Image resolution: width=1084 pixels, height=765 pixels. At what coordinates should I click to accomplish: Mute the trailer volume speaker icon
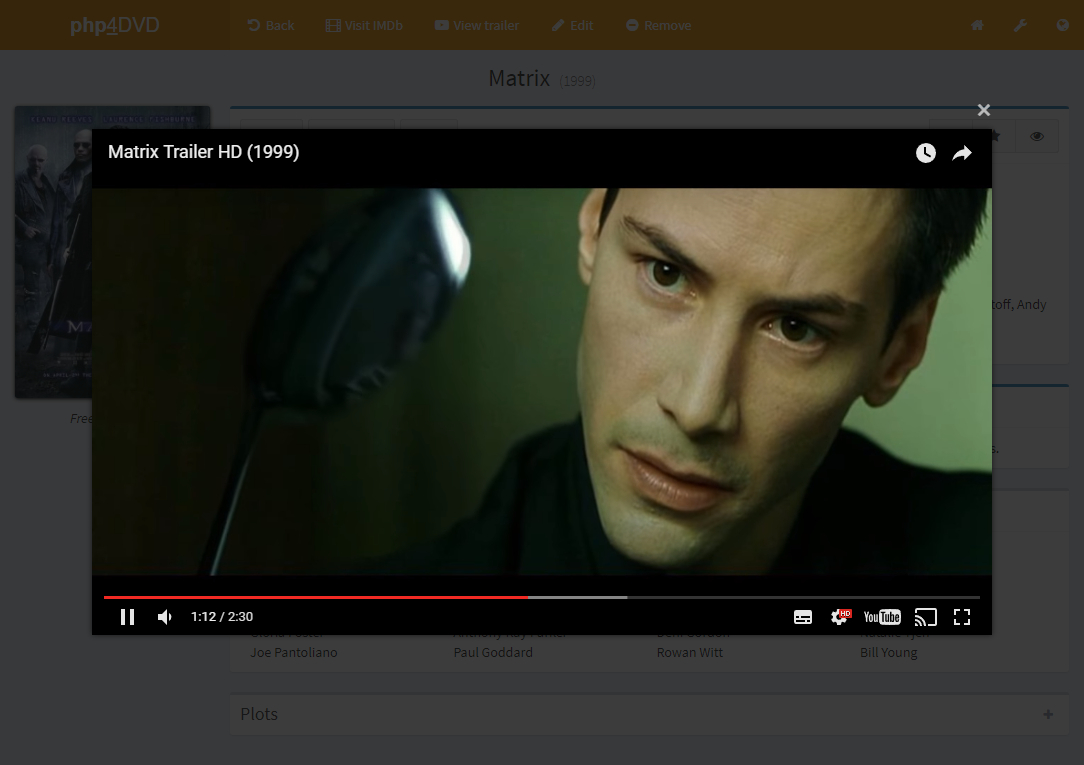[165, 616]
